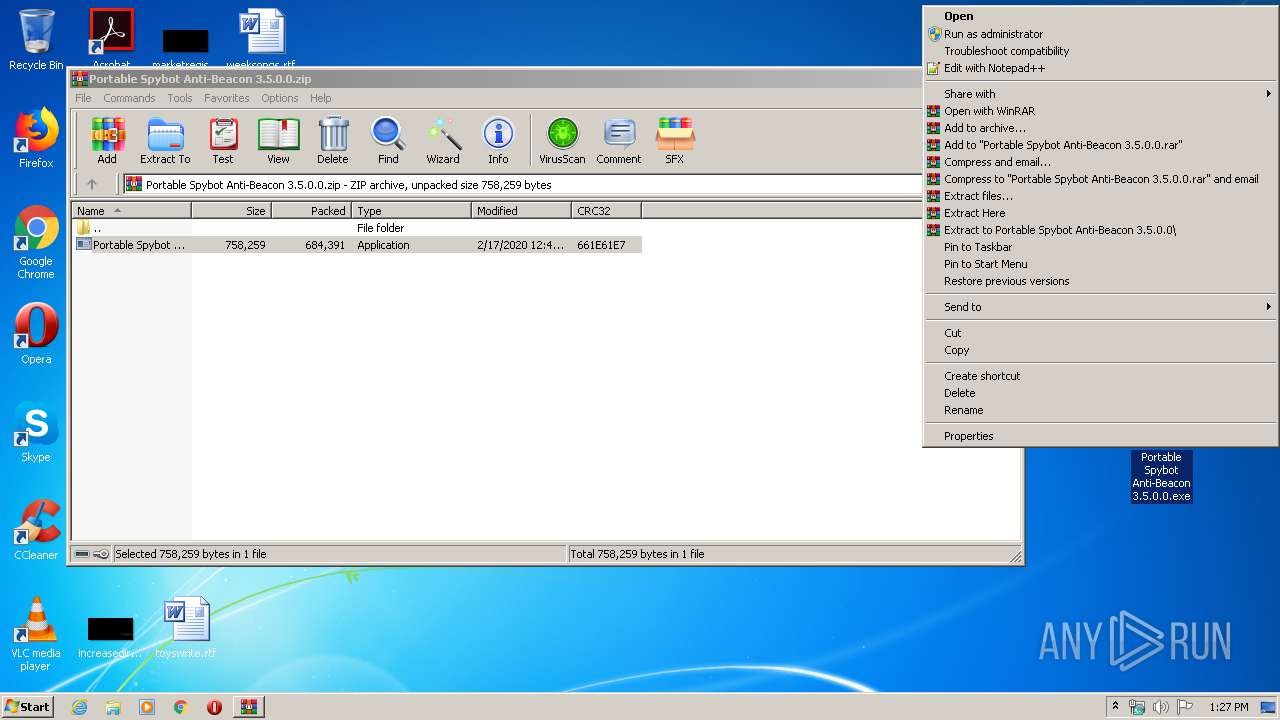
Task: Go up one folder with the arrow
Action: pyautogui.click(x=92, y=184)
